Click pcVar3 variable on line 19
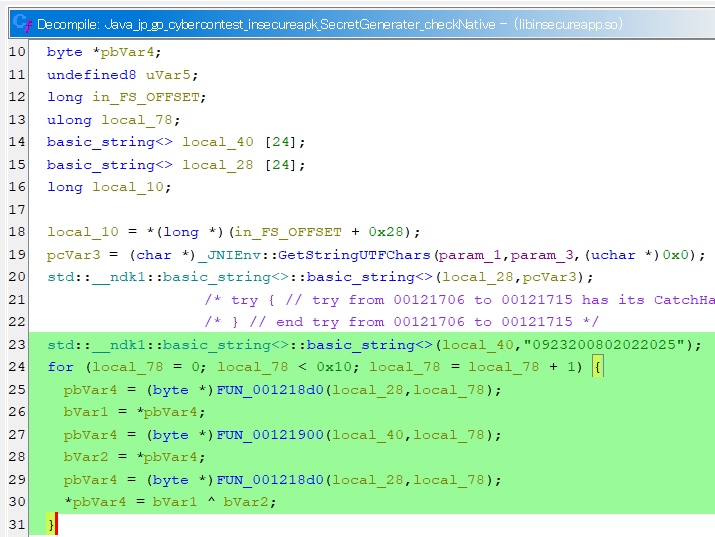Image resolution: width=715 pixels, height=537 pixels. click(x=73, y=255)
